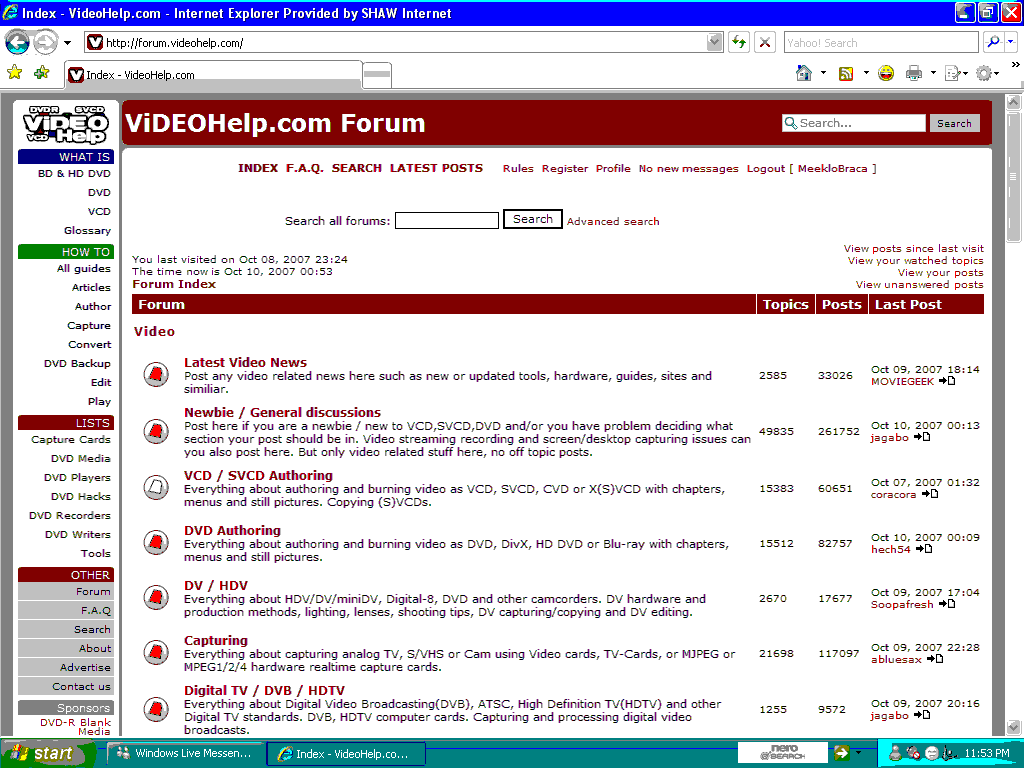The image size is (1024, 768).
Task: Expand the toolbar overflow chevron
Action: pyautogui.click(x=1016, y=65)
